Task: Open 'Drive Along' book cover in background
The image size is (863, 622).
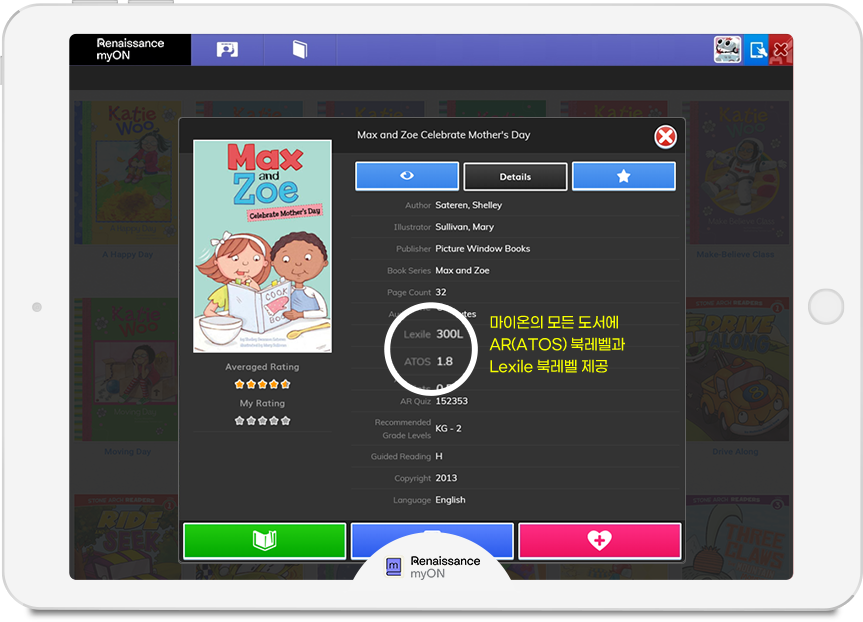Action: [738, 369]
